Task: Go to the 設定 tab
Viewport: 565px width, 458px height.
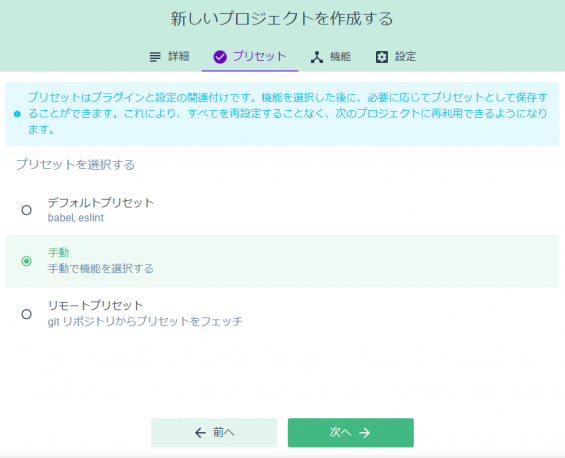Action: (396, 57)
